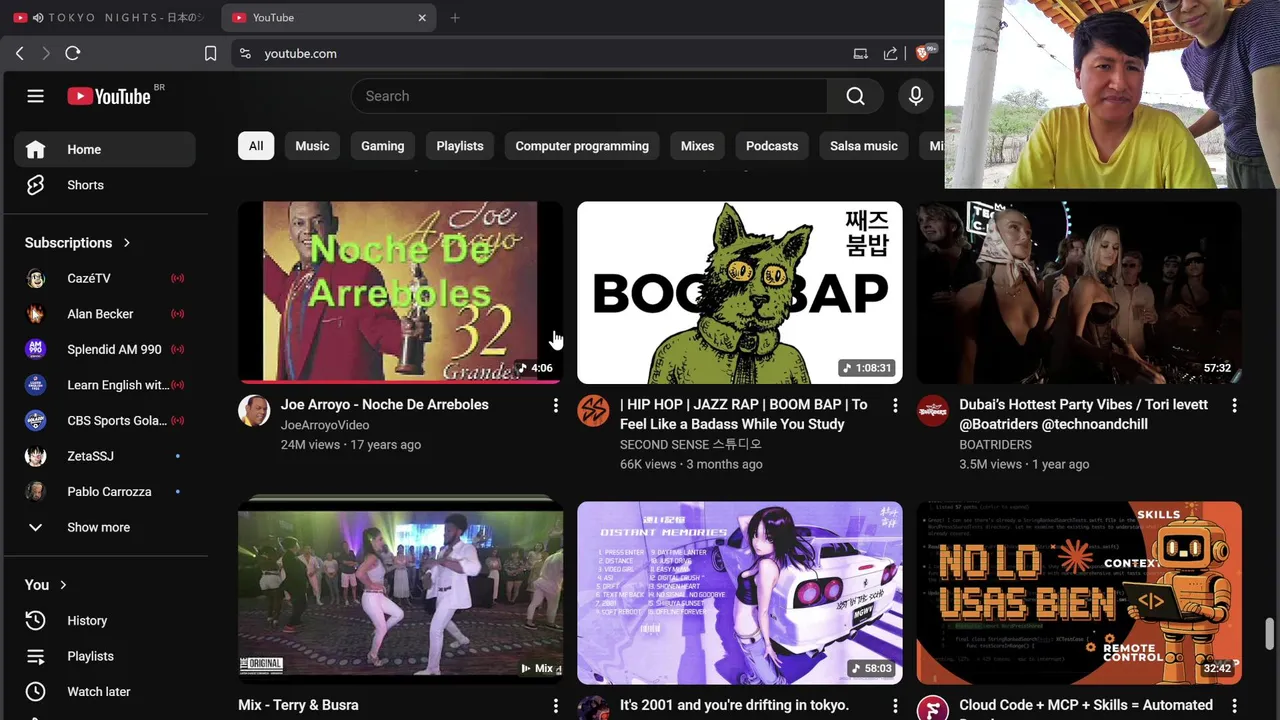Open Pablo Carrozza subscription
1280x720 pixels.
[105, 492]
